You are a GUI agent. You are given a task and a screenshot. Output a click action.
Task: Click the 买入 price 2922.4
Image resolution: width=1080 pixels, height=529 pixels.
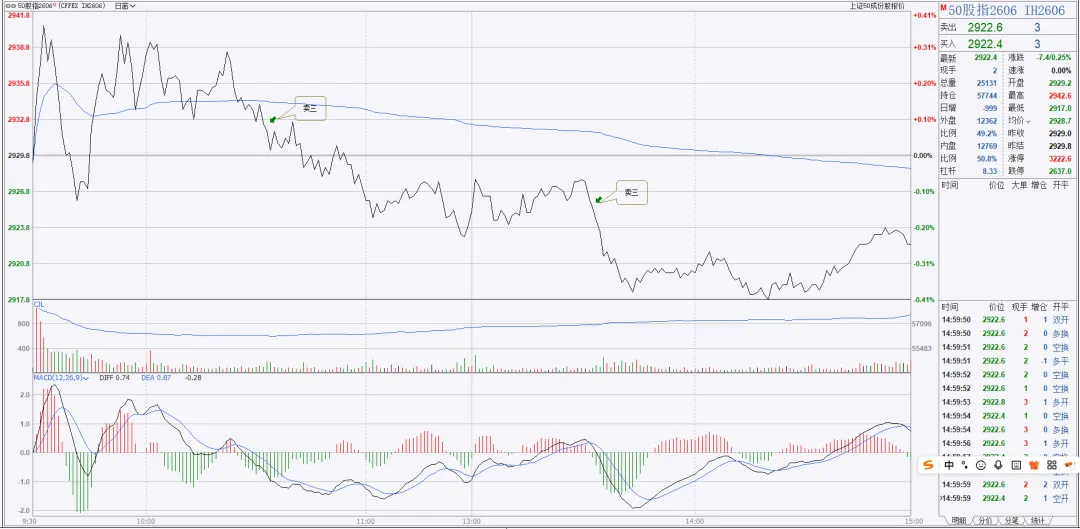(985, 44)
